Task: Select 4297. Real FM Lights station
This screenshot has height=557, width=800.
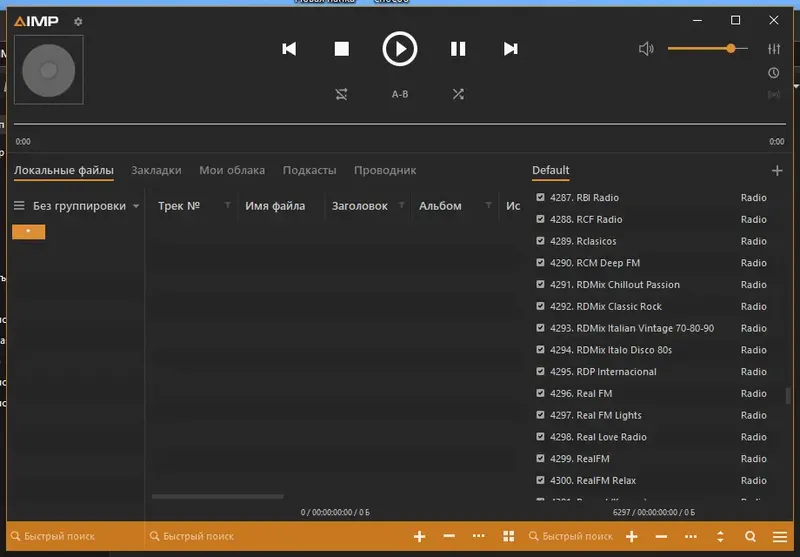Action: pos(652,415)
